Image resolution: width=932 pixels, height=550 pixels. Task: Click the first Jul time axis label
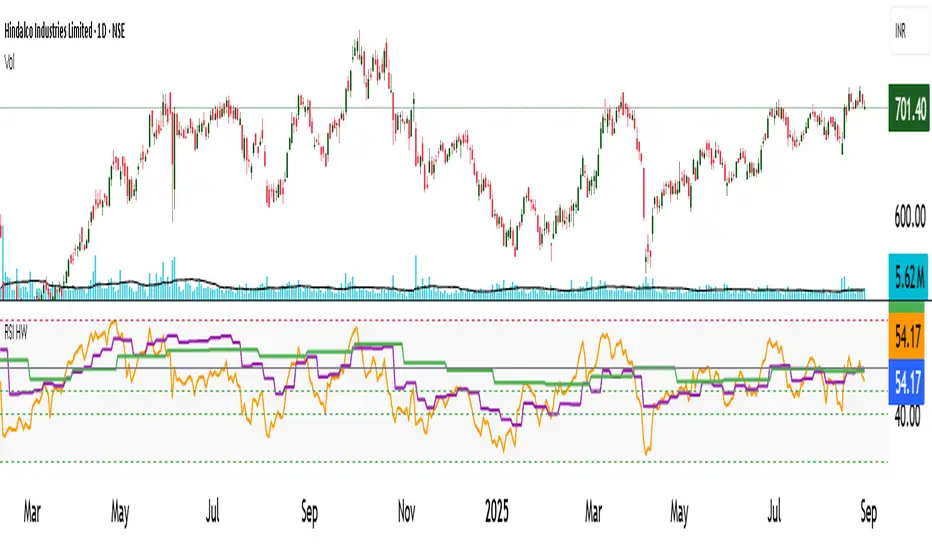212,512
